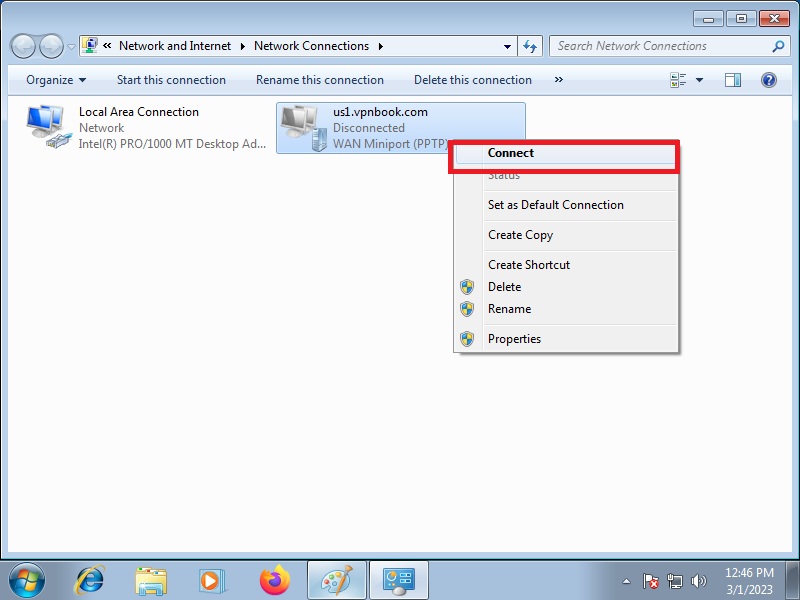
Task: Select Create Shortcut in context menu
Action: coord(529,265)
